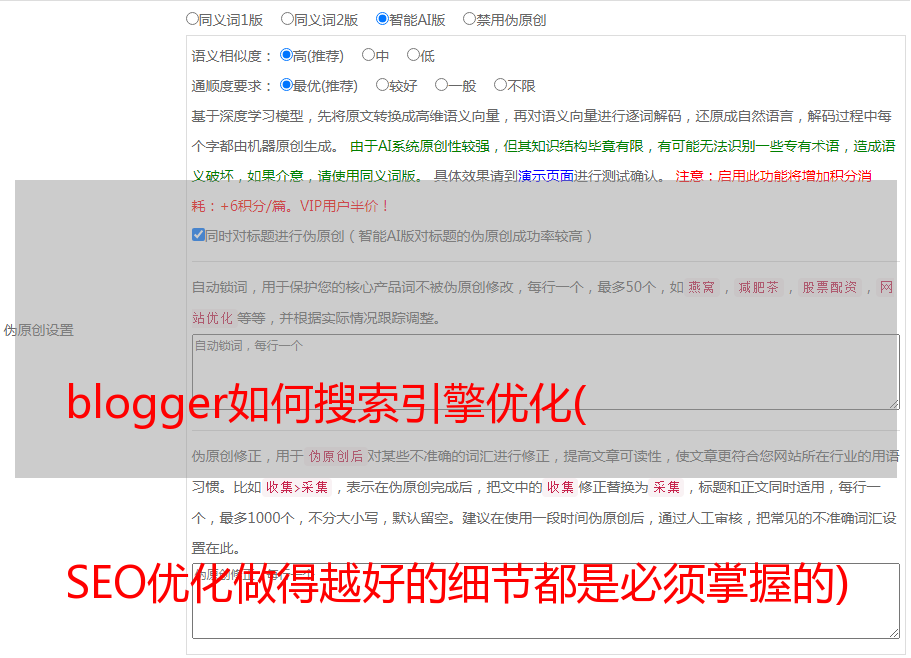
Task: Click the 收集>采集 example rule
Action: [x=297, y=487]
